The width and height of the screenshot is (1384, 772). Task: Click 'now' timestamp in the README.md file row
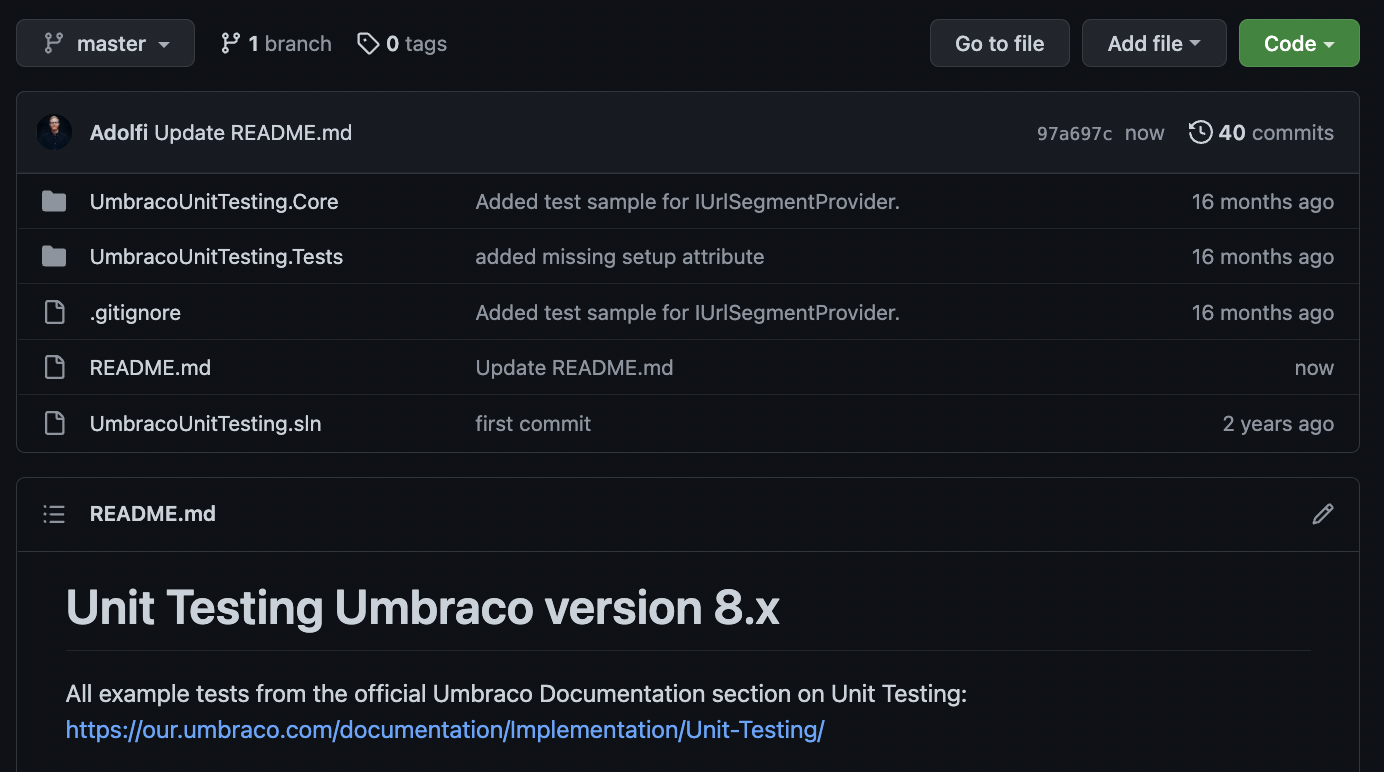pos(1314,368)
